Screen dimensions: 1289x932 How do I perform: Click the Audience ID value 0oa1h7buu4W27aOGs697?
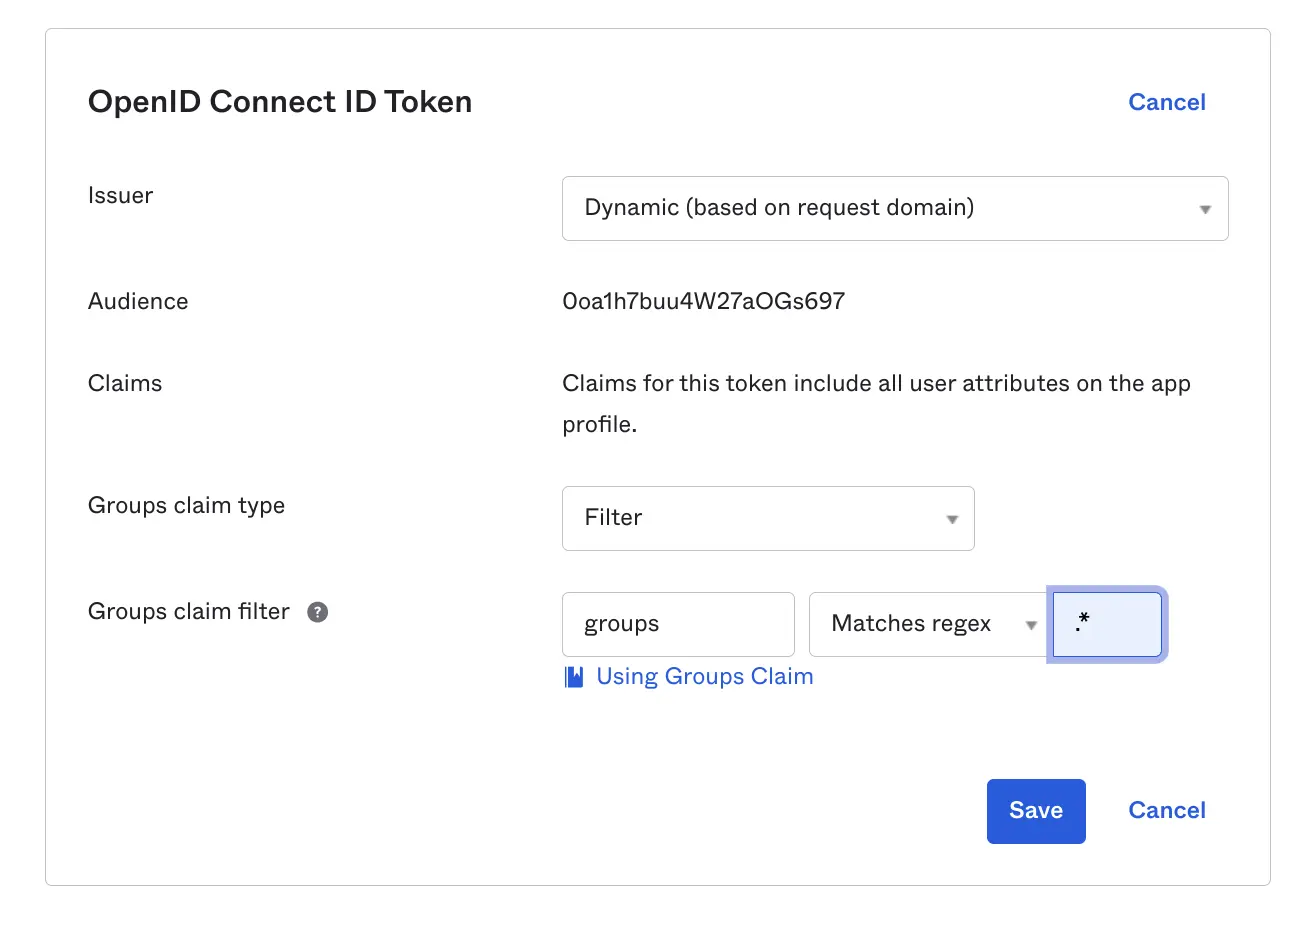[x=703, y=301]
